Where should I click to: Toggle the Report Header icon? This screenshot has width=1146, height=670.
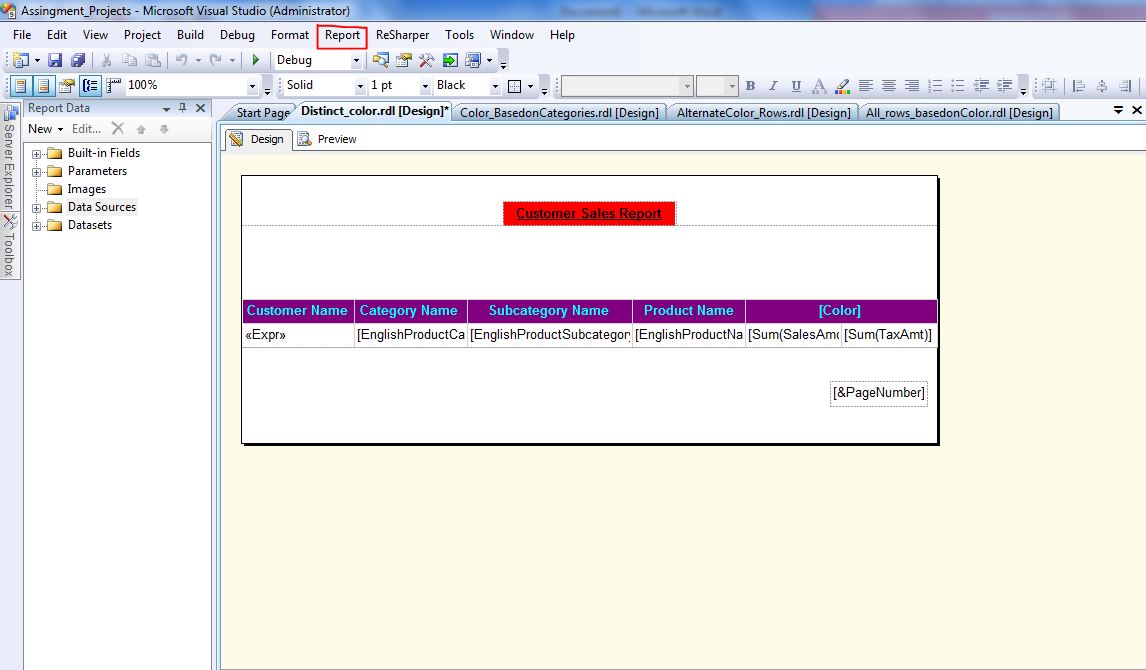pos(20,86)
